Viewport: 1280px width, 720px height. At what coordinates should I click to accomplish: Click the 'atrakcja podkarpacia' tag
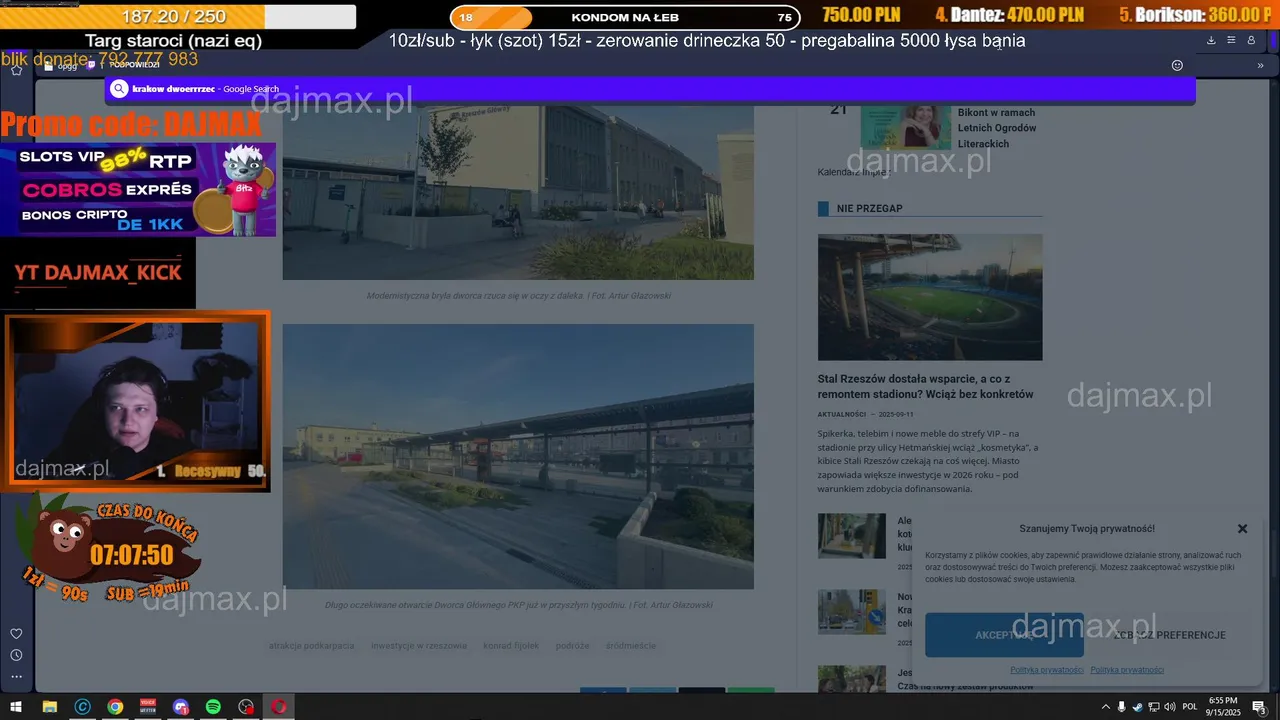click(311, 646)
